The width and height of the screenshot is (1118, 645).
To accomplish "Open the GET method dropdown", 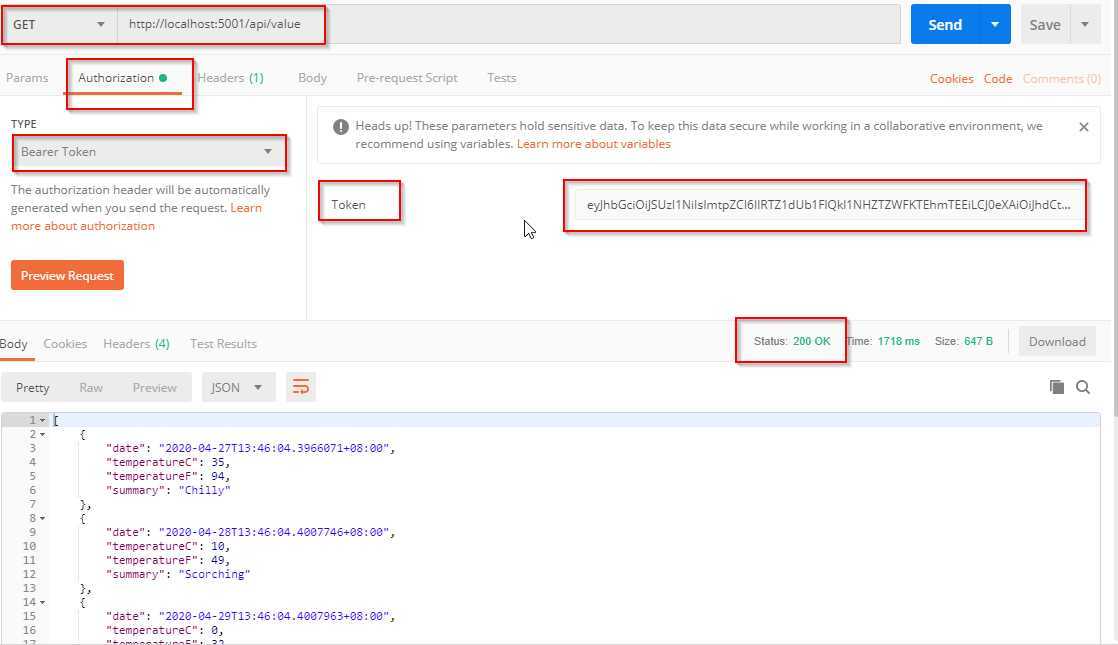I will pos(59,24).
